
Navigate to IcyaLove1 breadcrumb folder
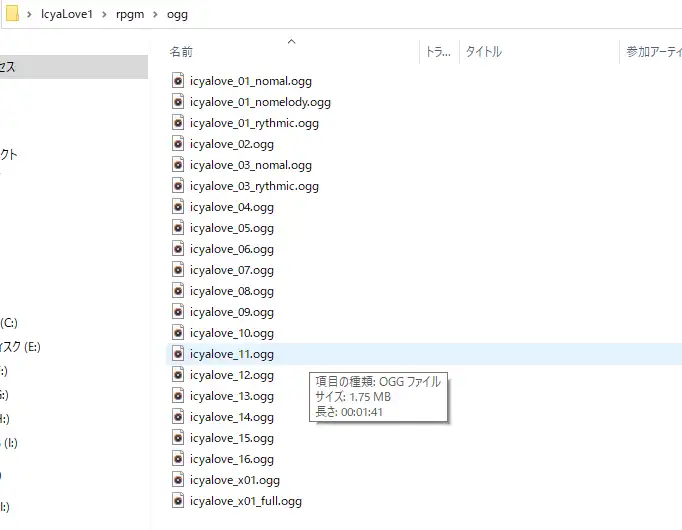pos(67,14)
